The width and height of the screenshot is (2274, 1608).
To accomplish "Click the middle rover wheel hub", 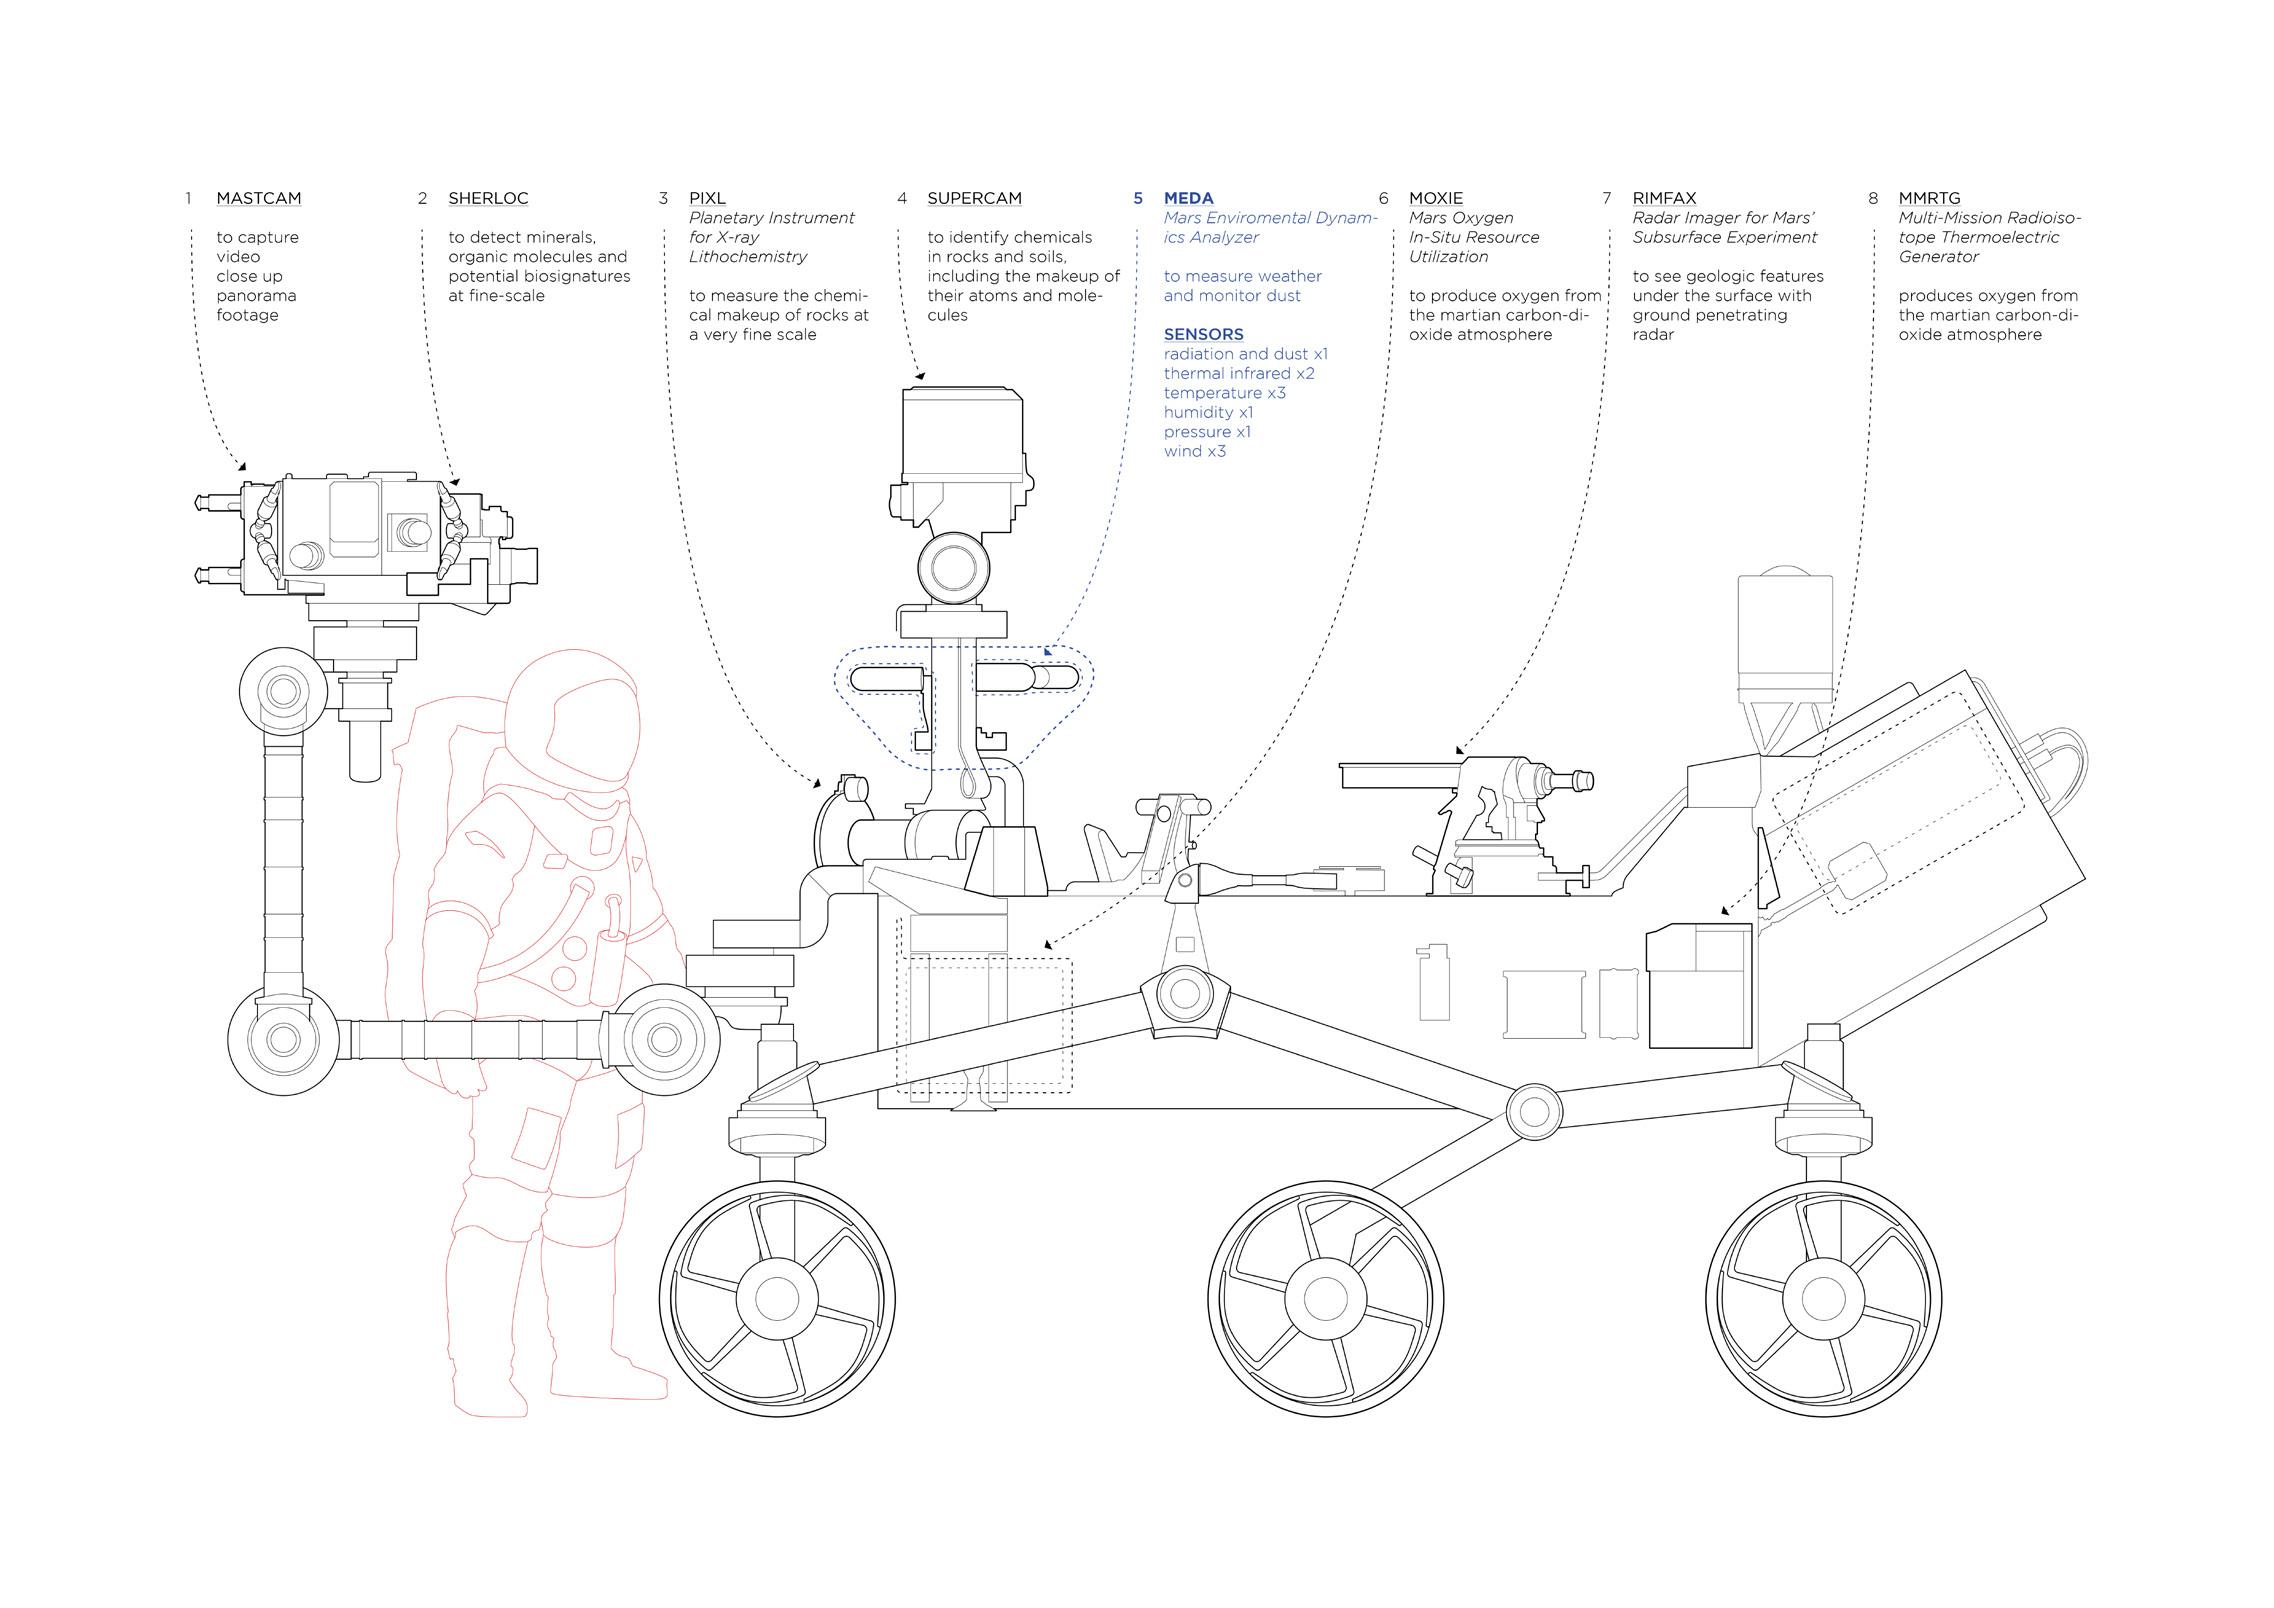I will [x=1325, y=1298].
